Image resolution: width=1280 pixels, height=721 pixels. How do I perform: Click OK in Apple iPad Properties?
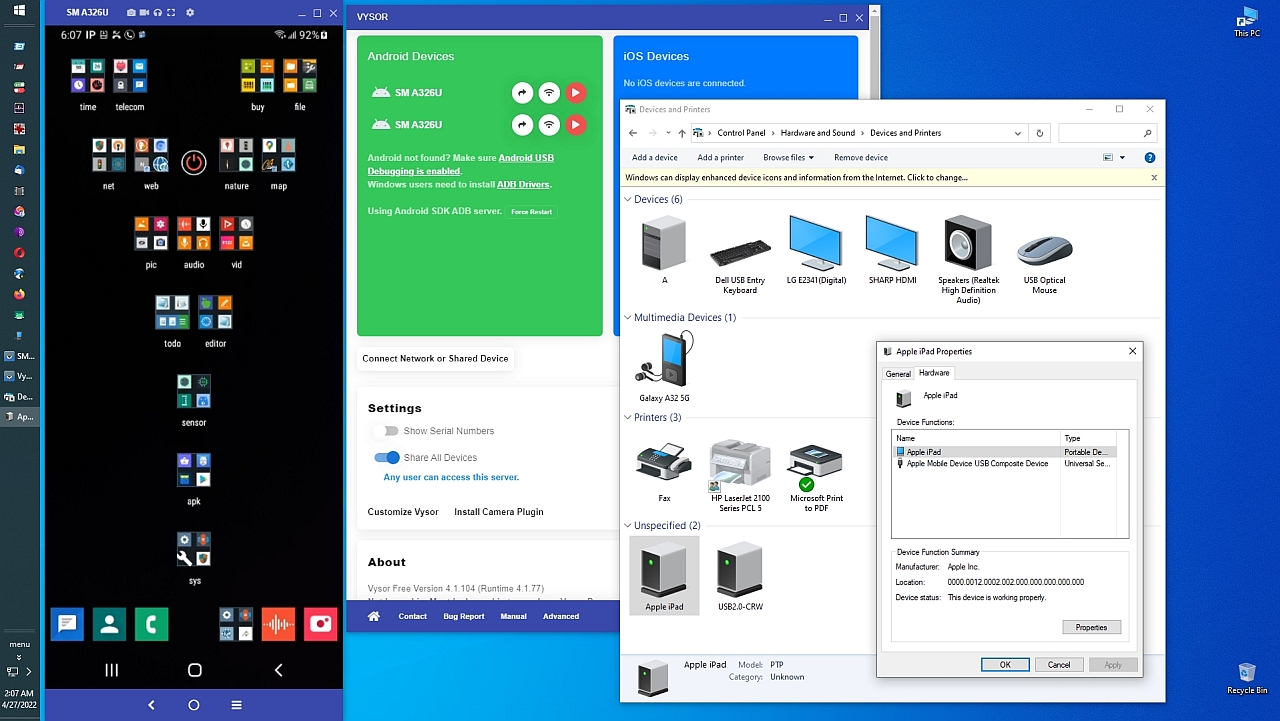(1005, 665)
